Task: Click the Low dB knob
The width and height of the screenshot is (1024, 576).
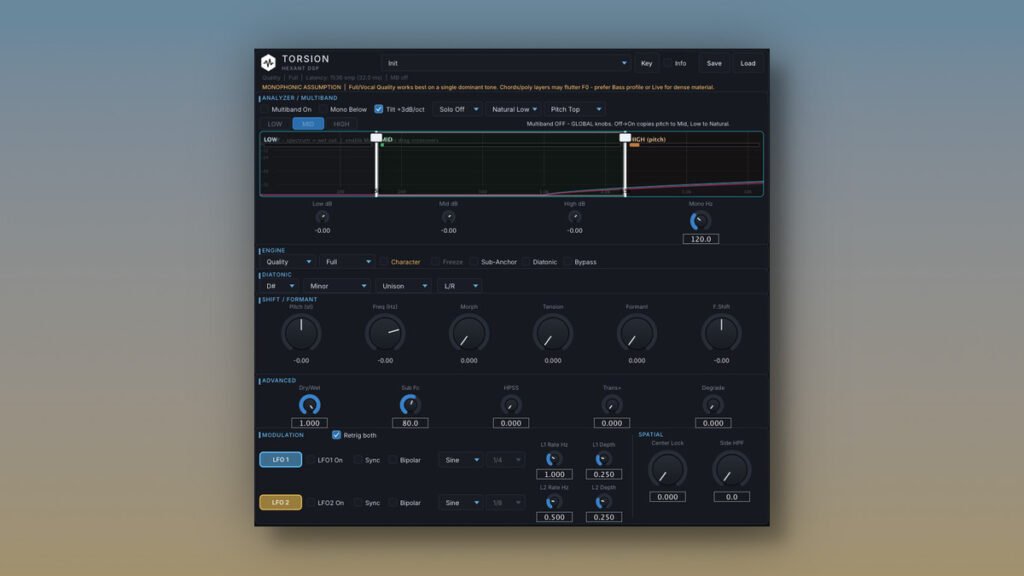Action: (322, 217)
